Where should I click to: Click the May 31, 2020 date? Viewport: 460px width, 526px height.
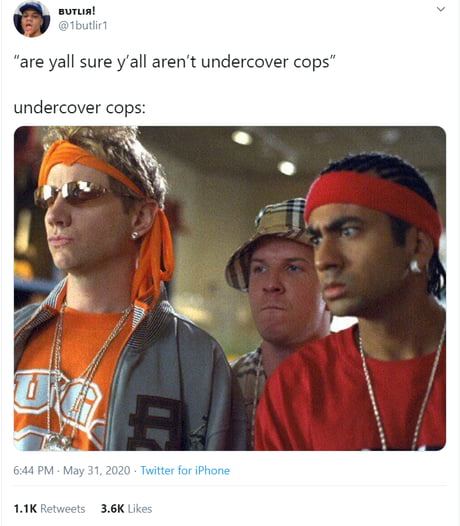click(97, 470)
